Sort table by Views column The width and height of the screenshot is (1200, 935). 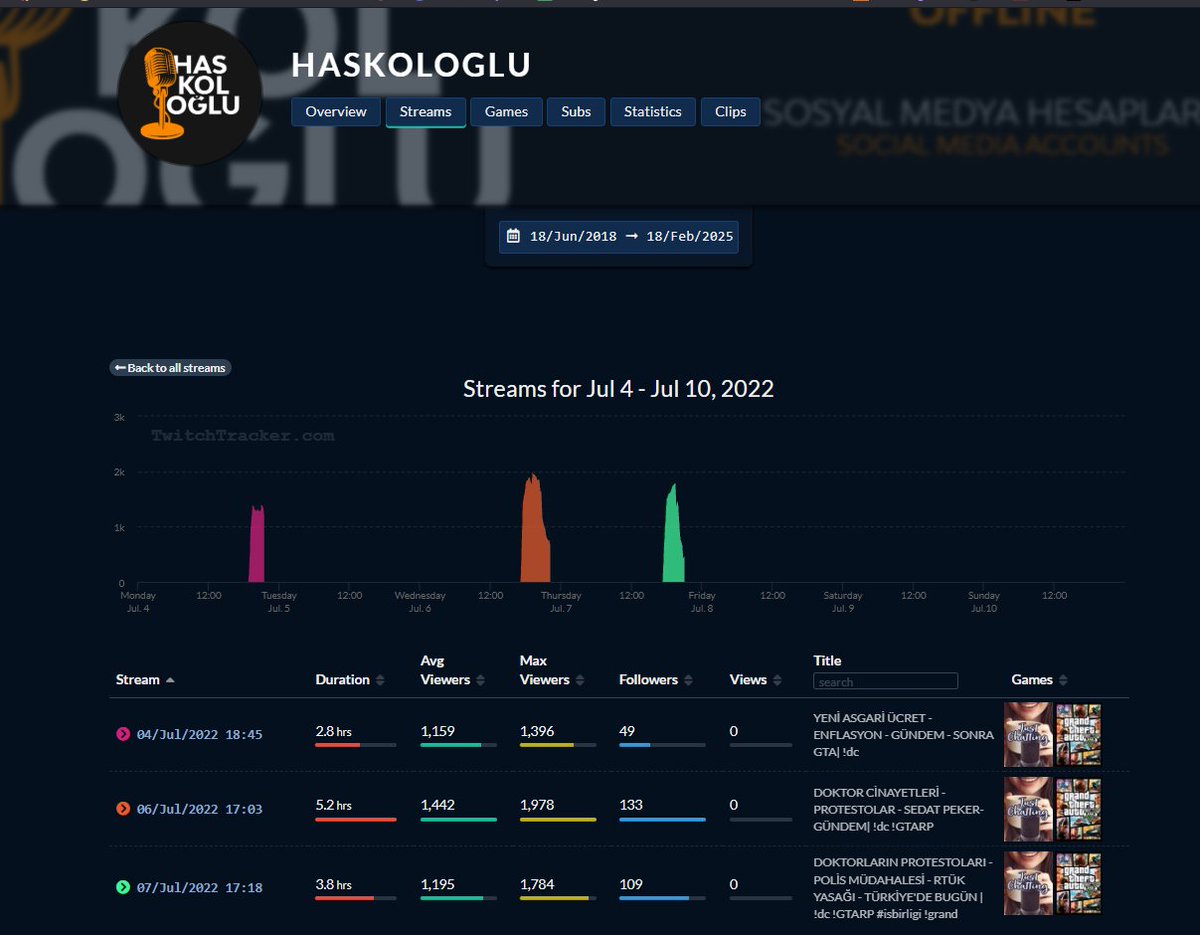[x=755, y=680]
